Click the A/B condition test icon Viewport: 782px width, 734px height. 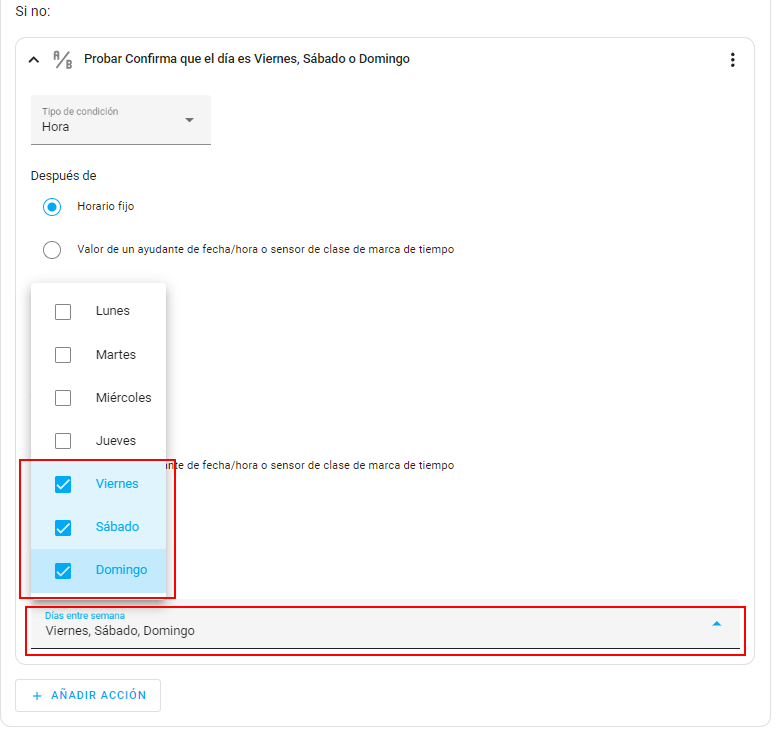62,60
